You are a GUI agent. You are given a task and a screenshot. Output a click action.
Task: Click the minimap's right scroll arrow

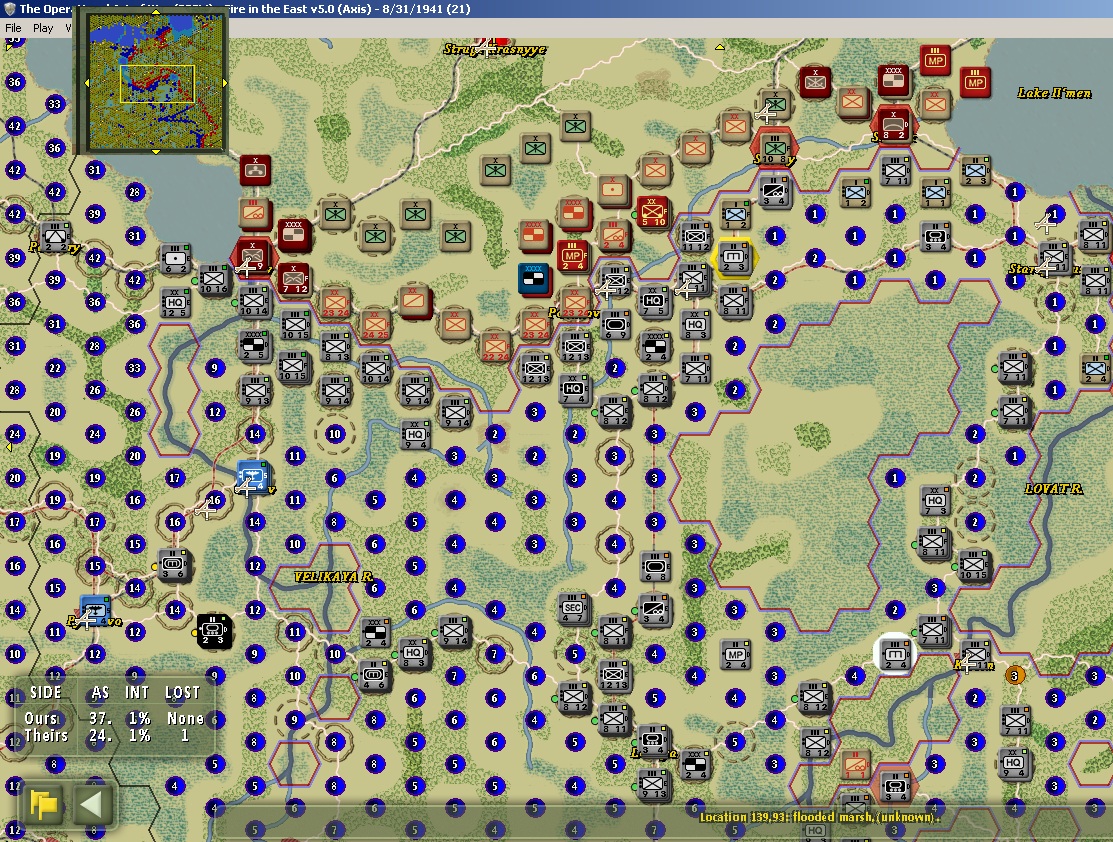click(225, 83)
